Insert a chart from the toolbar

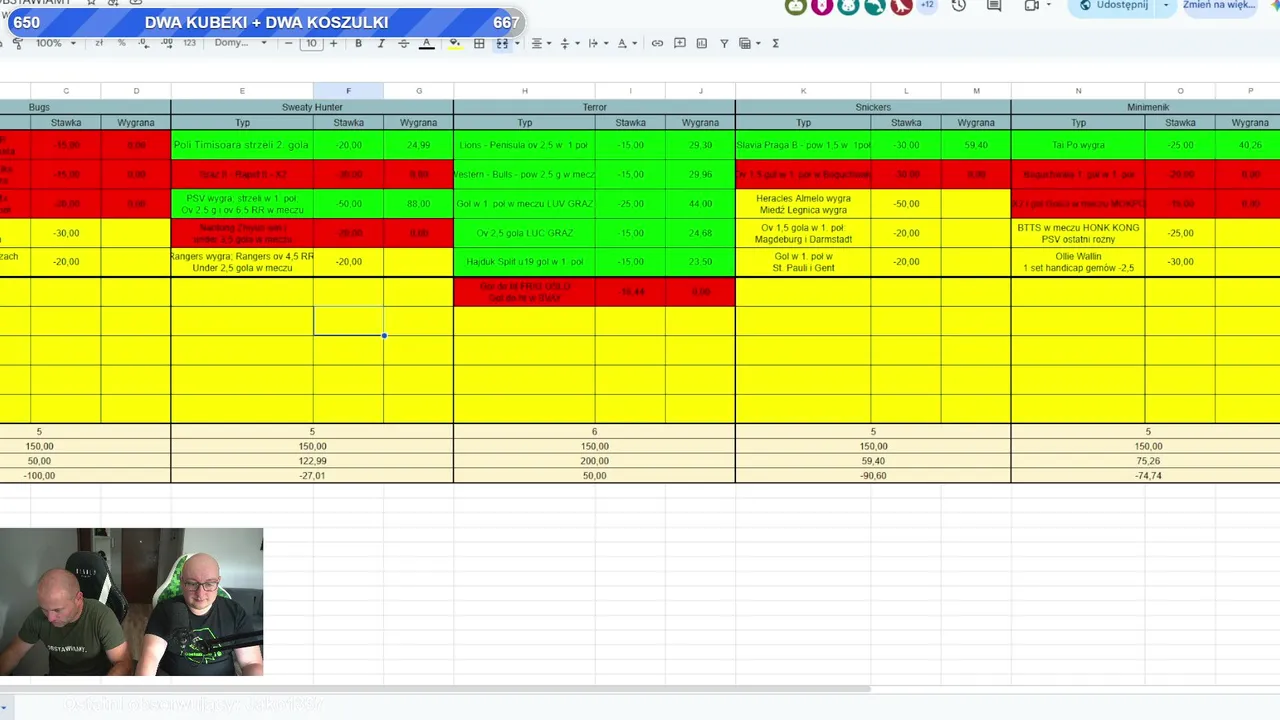coord(702,43)
